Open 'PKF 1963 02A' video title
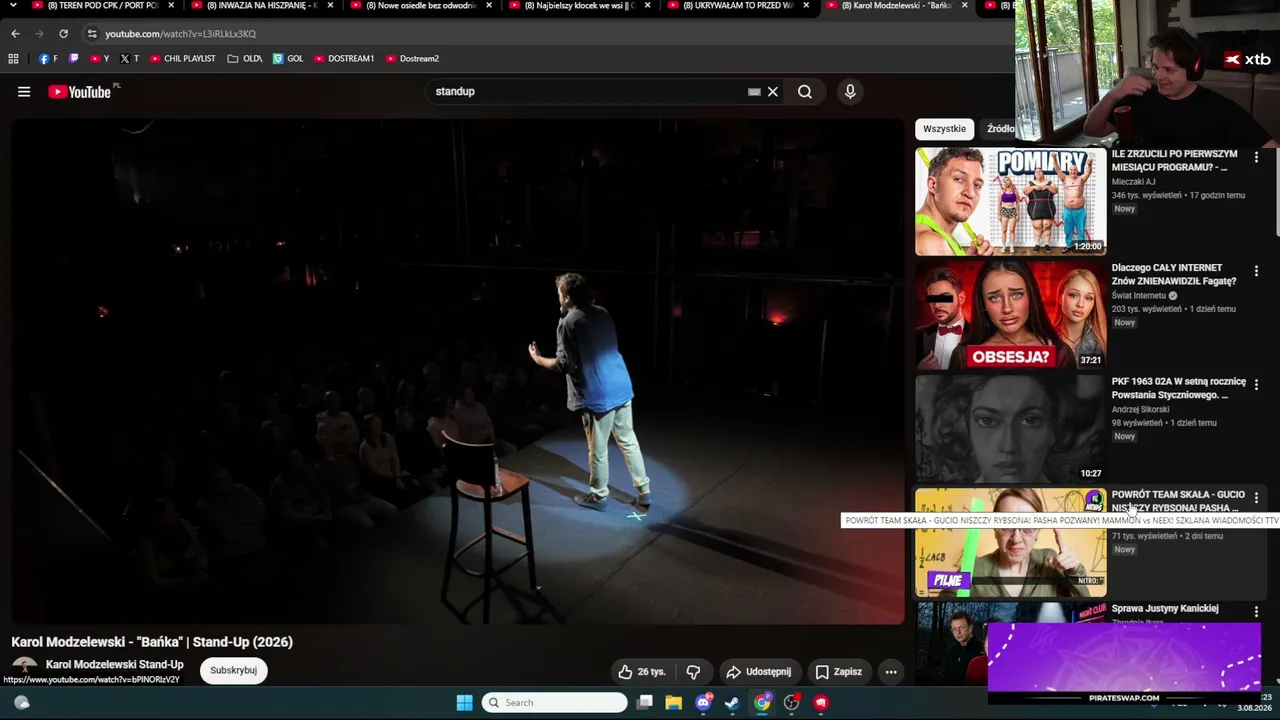The image size is (1280, 720). point(1179,388)
